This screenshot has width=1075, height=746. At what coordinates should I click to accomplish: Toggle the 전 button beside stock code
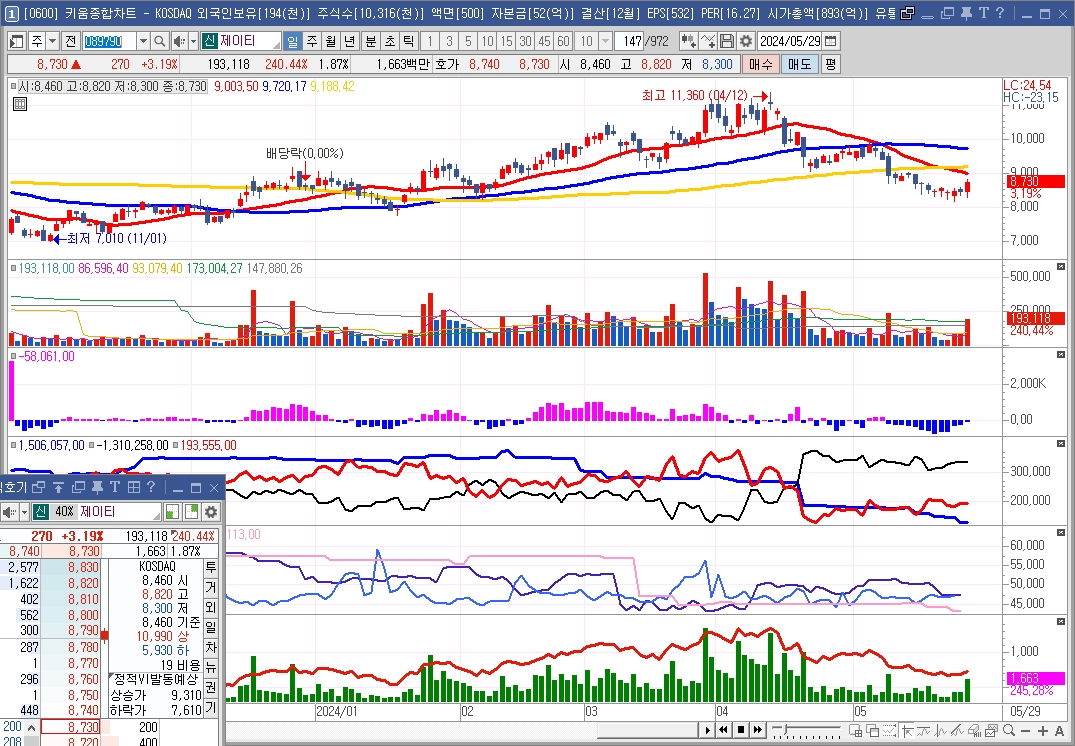point(71,41)
